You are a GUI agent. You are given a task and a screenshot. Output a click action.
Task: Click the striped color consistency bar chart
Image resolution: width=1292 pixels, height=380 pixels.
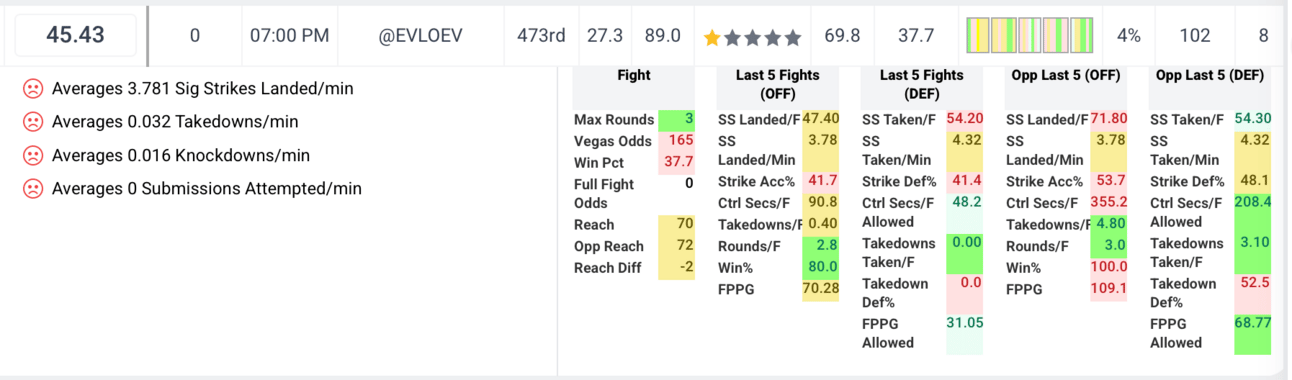[x=1029, y=36]
